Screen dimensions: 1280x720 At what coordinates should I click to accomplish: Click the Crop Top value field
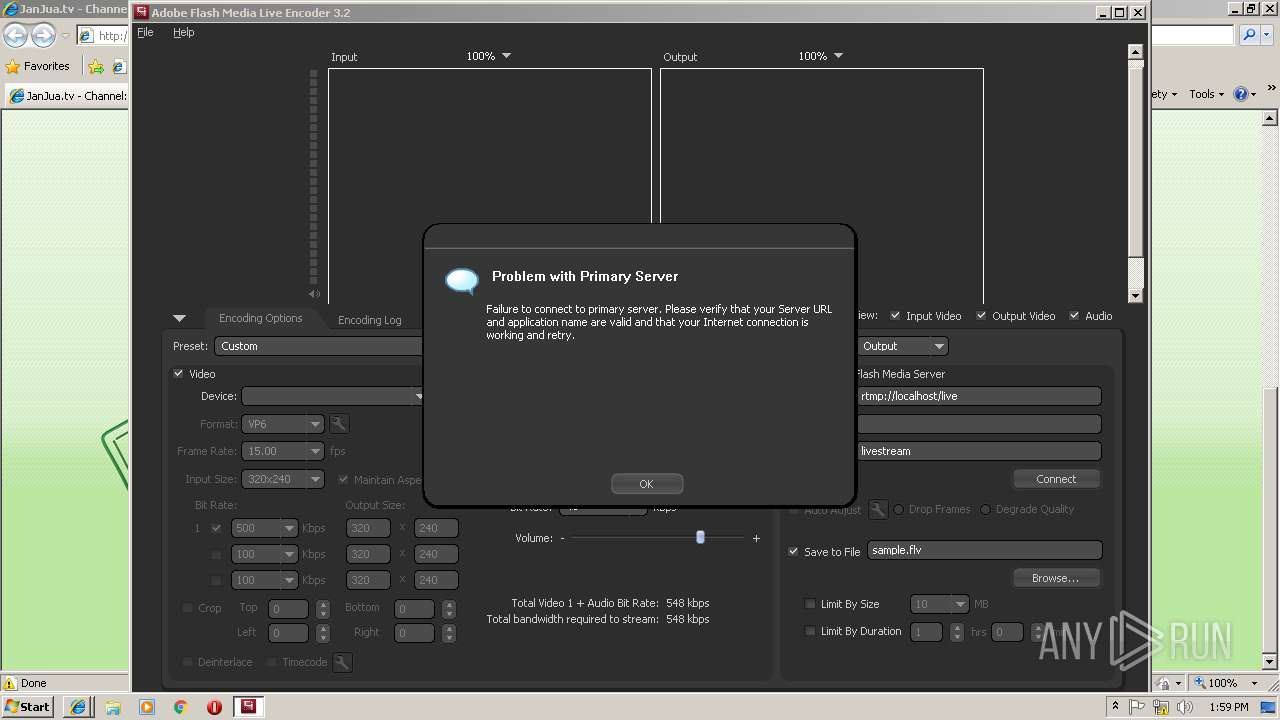pos(289,608)
